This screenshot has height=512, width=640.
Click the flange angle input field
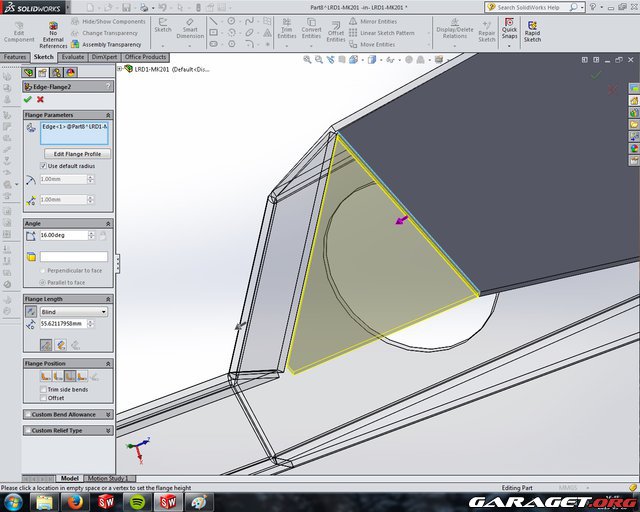(63, 235)
